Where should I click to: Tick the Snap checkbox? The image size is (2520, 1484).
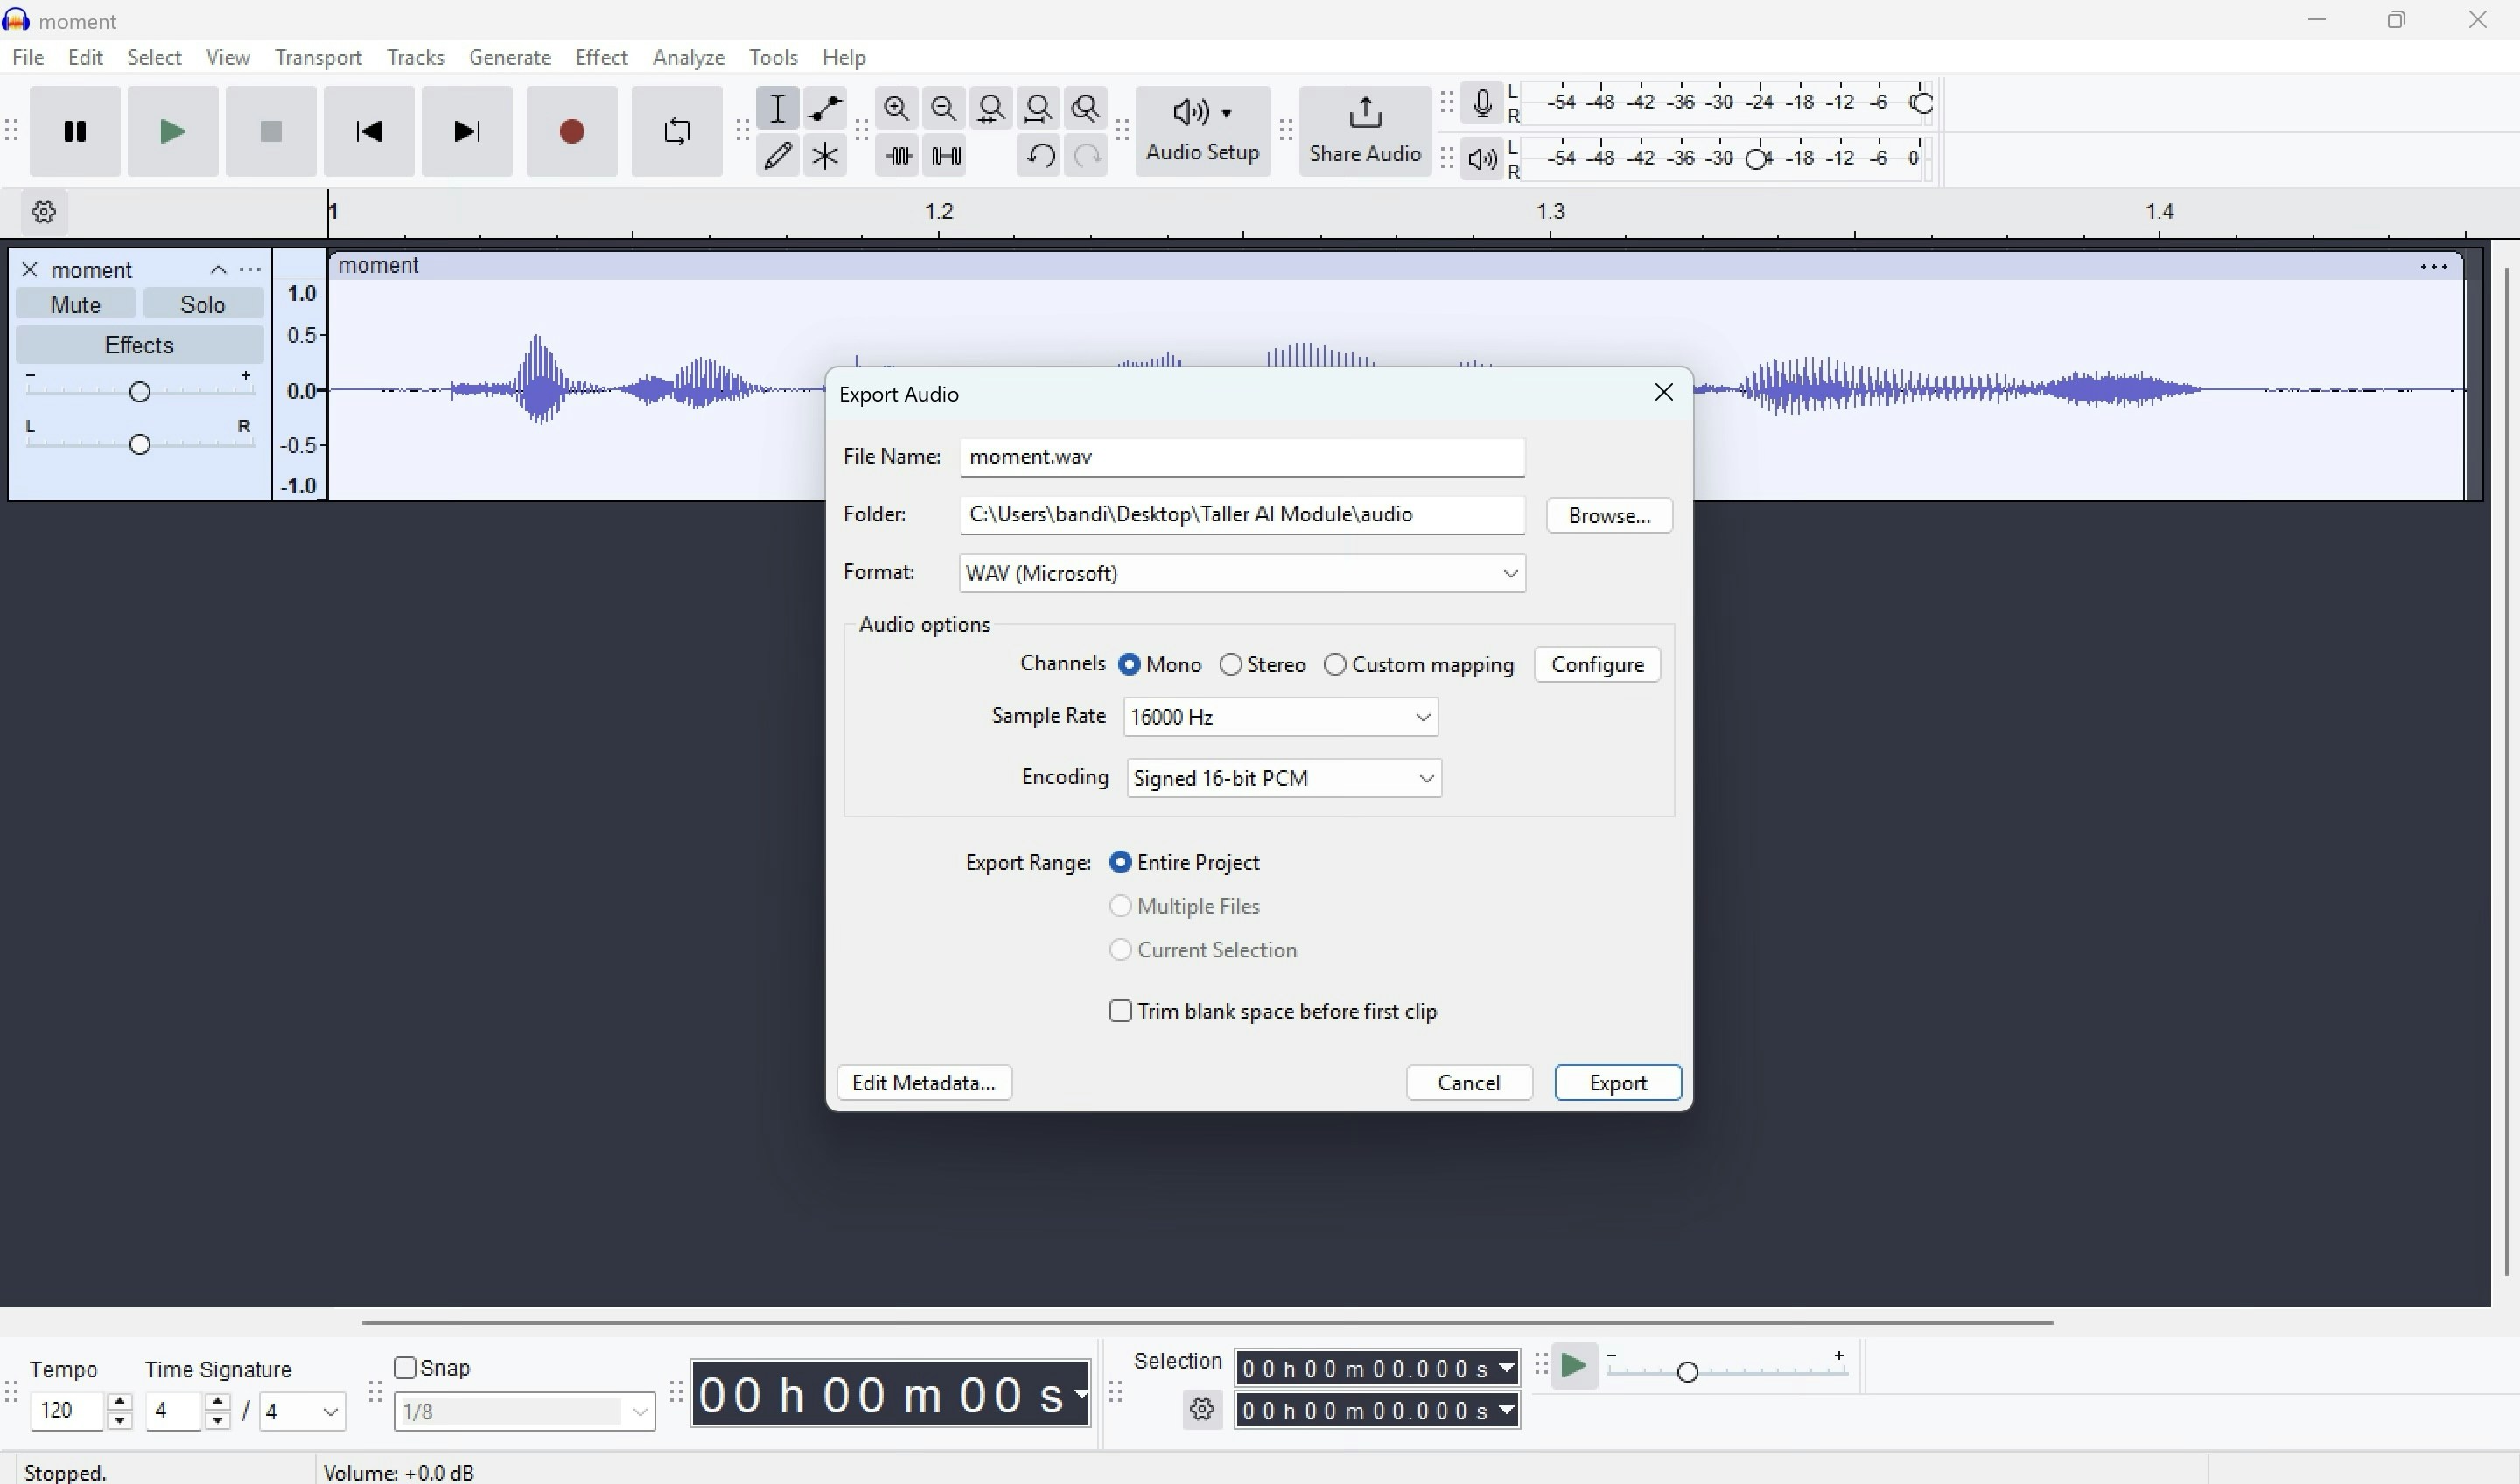tap(405, 1367)
